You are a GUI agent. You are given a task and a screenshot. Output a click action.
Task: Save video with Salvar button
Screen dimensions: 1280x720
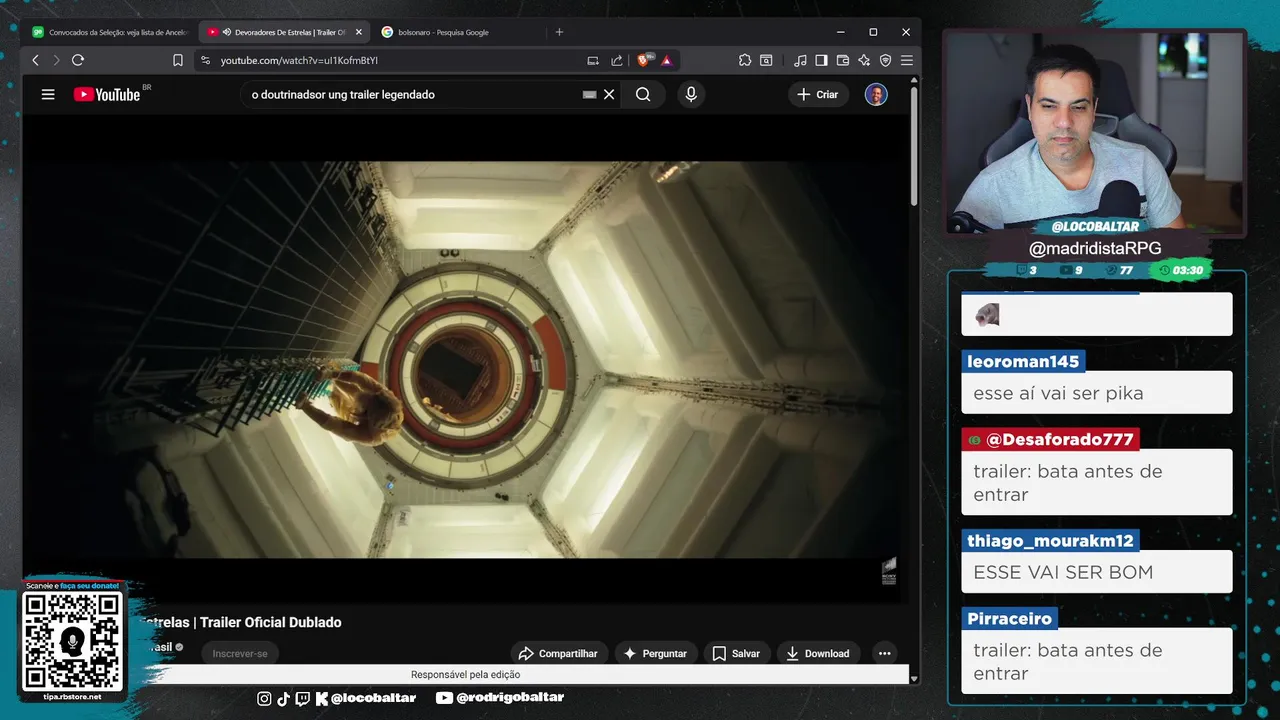pyautogui.click(x=736, y=653)
